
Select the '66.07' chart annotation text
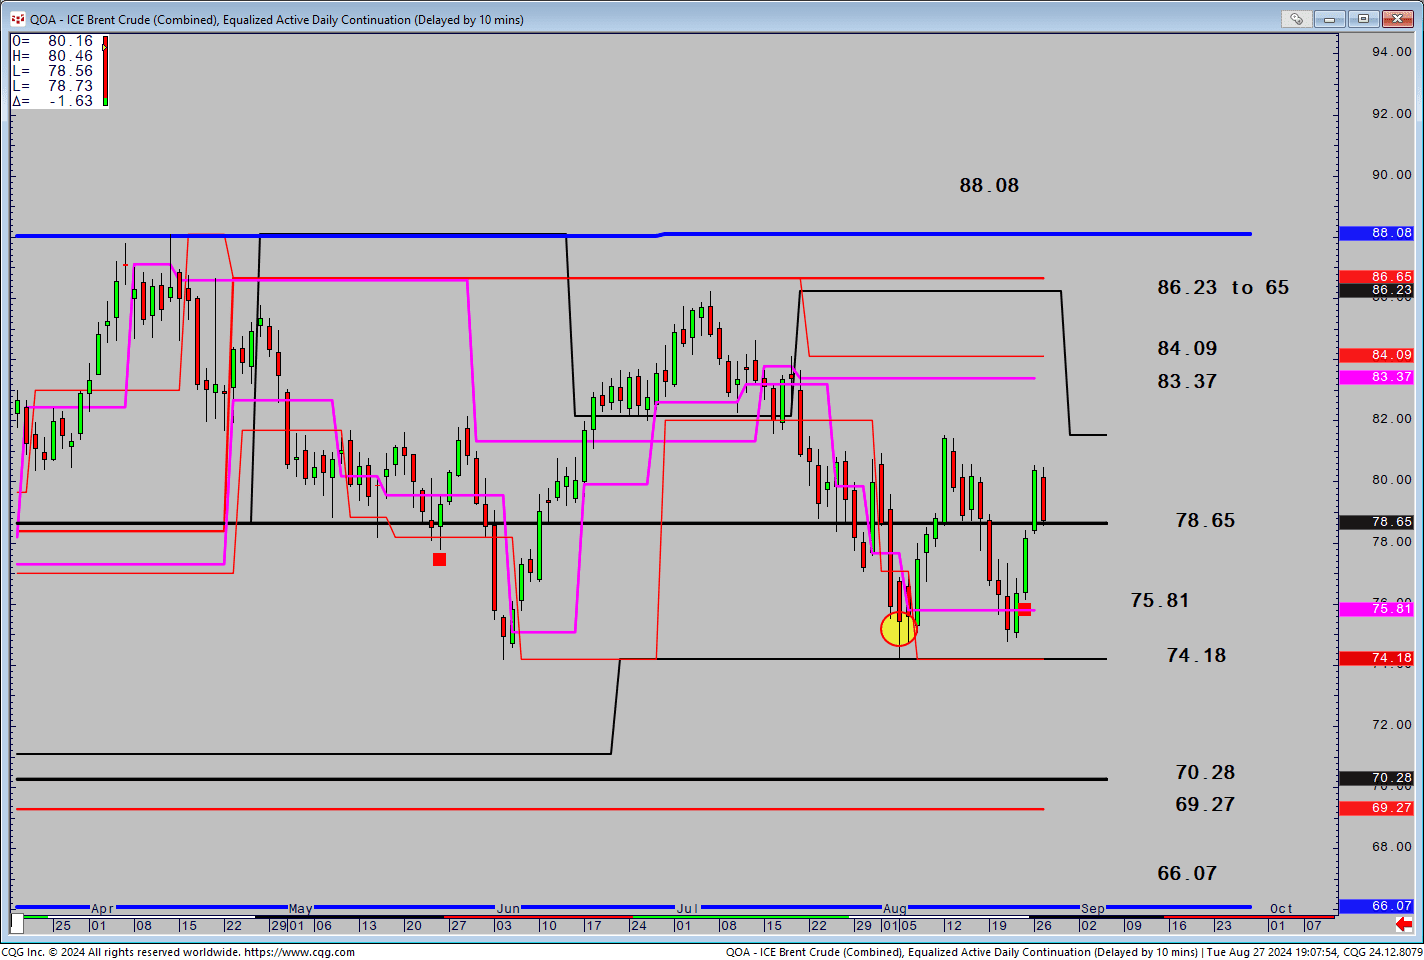coord(1187,873)
